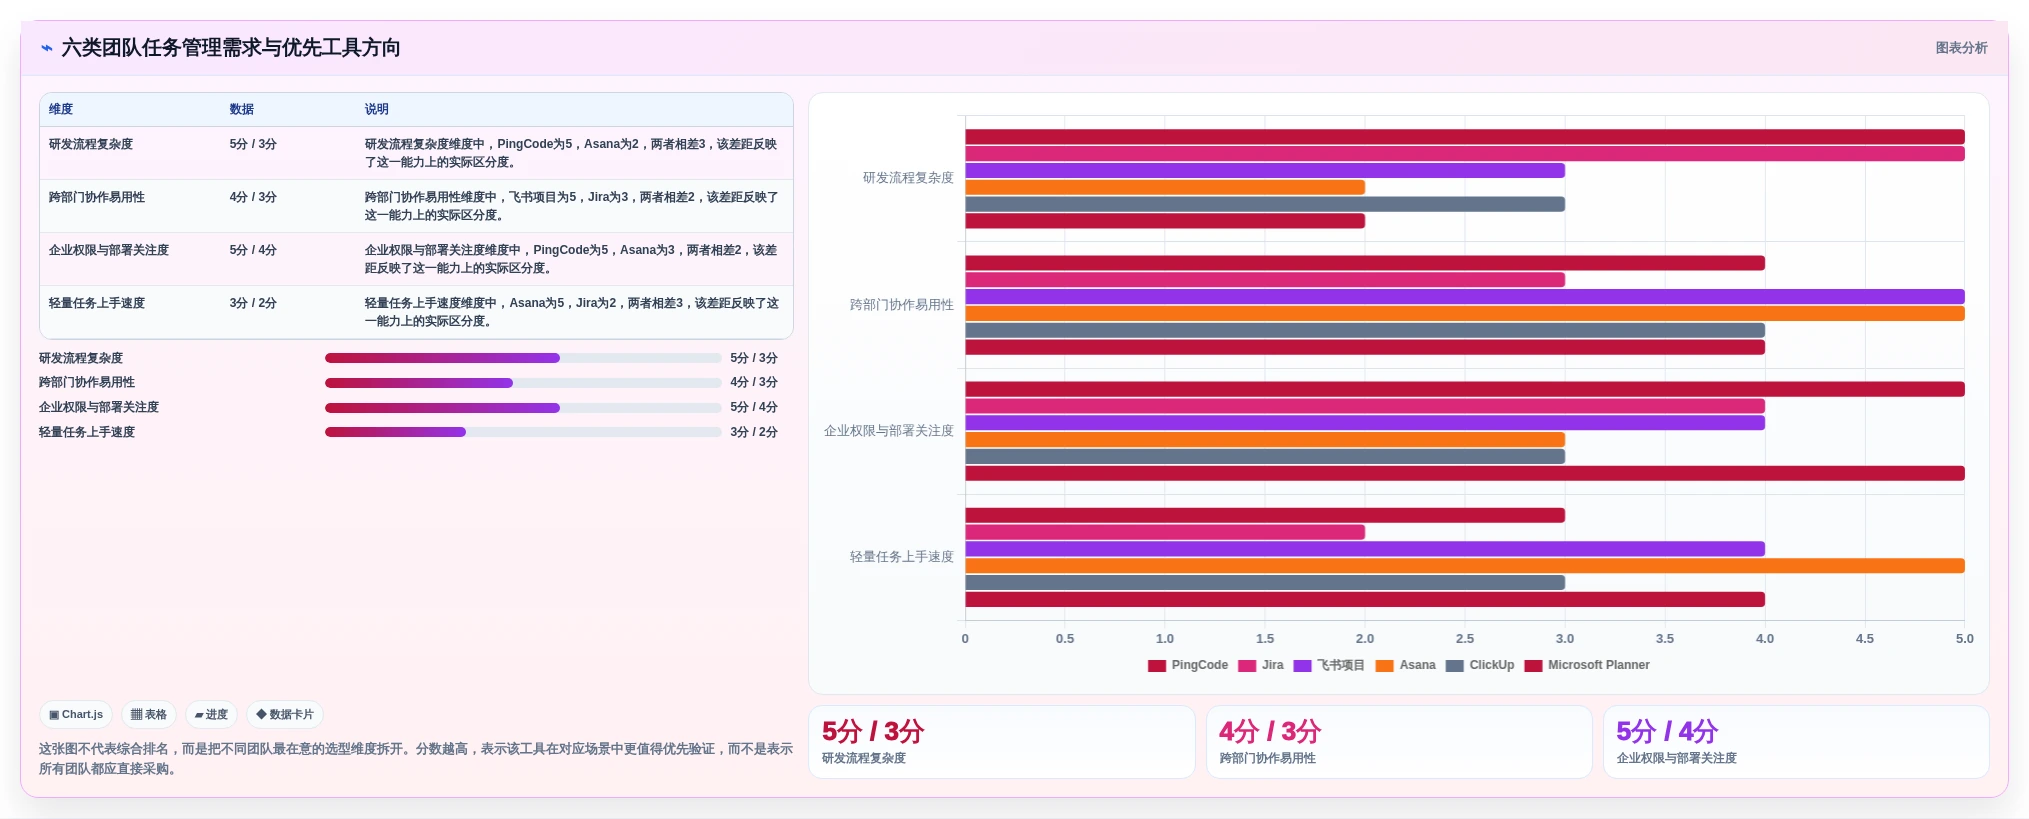Click 3分 / 2分 value beside 轻量任务上手速度 progress bar
The image size is (2029, 819).
pyautogui.click(x=754, y=432)
